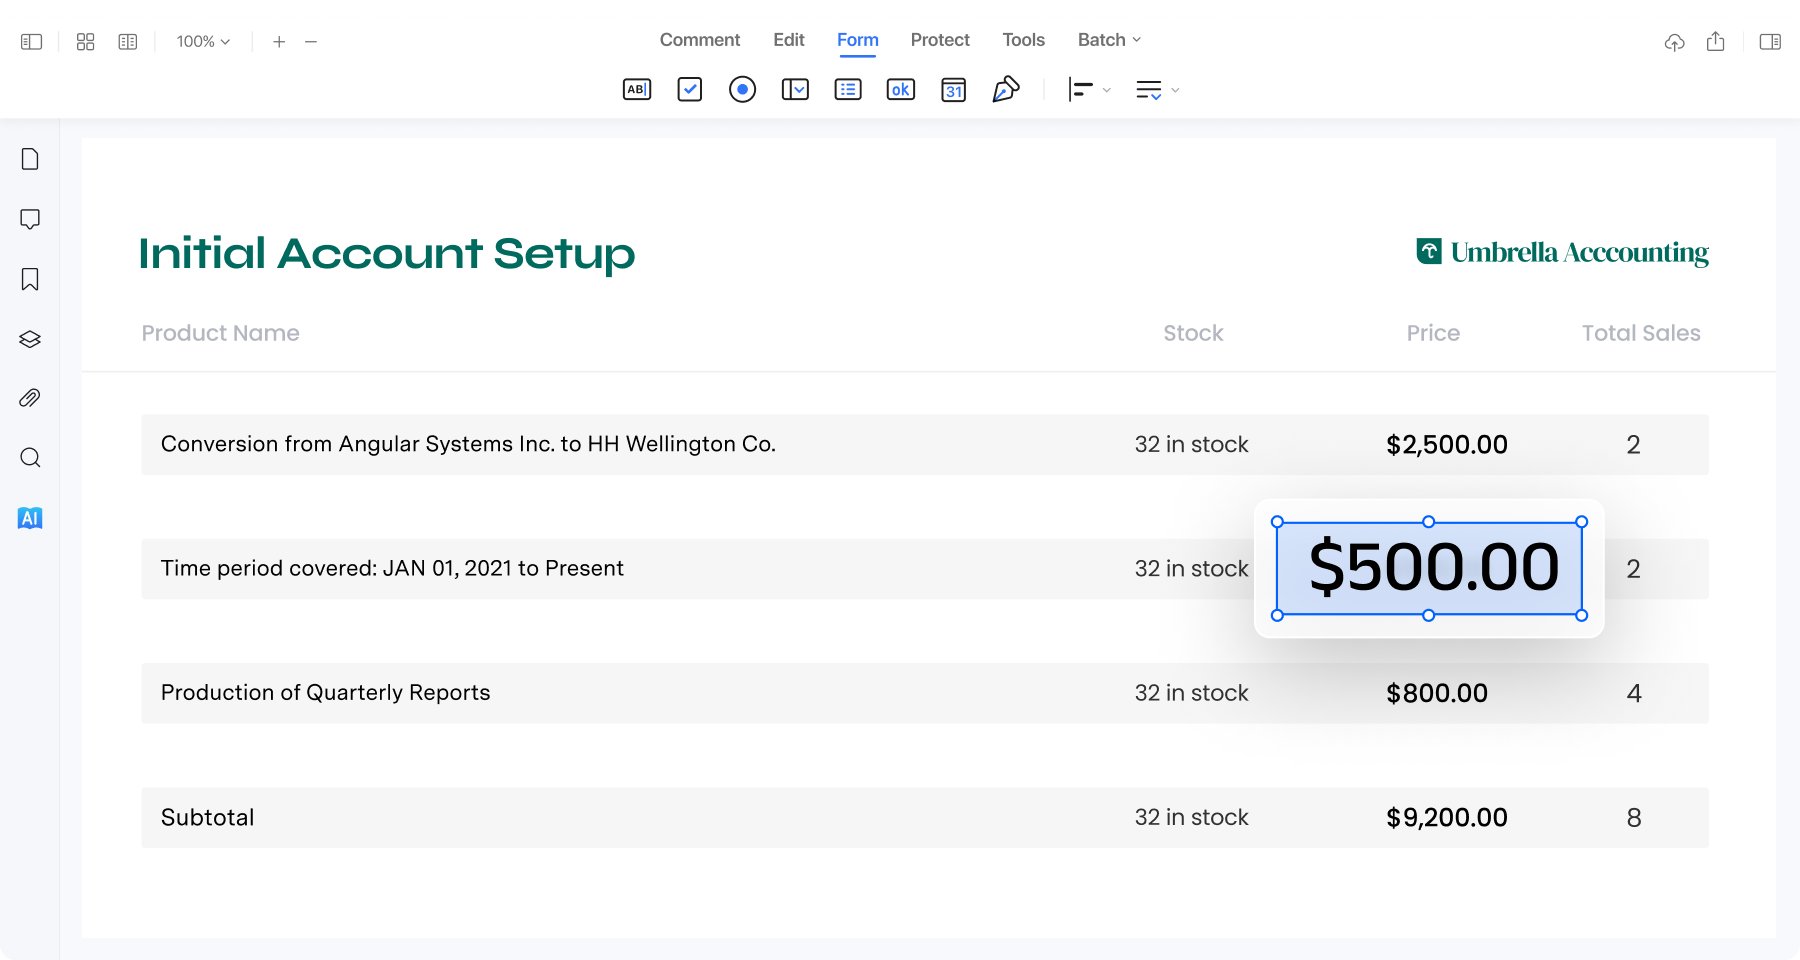Switch to two-page reading view
The width and height of the screenshot is (1800, 960).
point(128,42)
